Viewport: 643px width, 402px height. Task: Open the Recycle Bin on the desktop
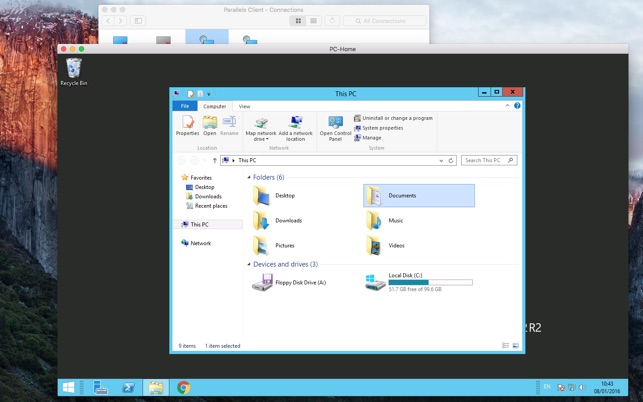pos(73,70)
